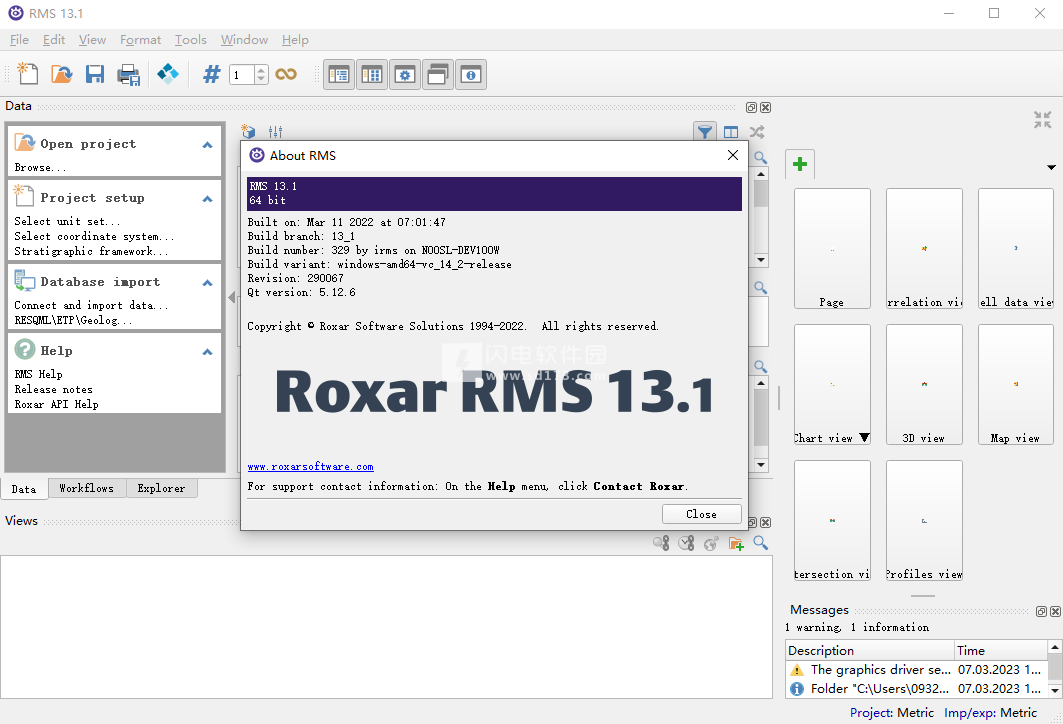Click the table columns toolbar button
The height and width of the screenshot is (724, 1063).
click(372, 75)
